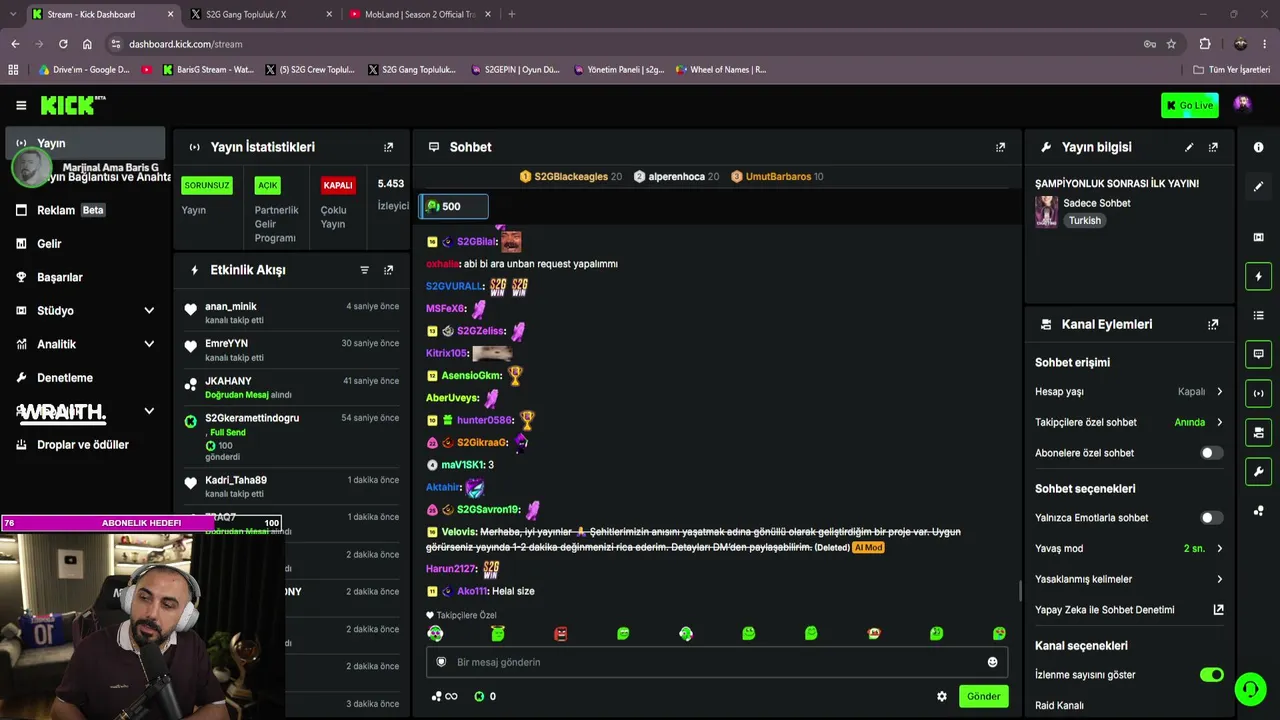Image resolution: width=1280 pixels, height=720 pixels.
Task: Pop out the Yayın İstatistikleri panel
Action: click(x=389, y=147)
